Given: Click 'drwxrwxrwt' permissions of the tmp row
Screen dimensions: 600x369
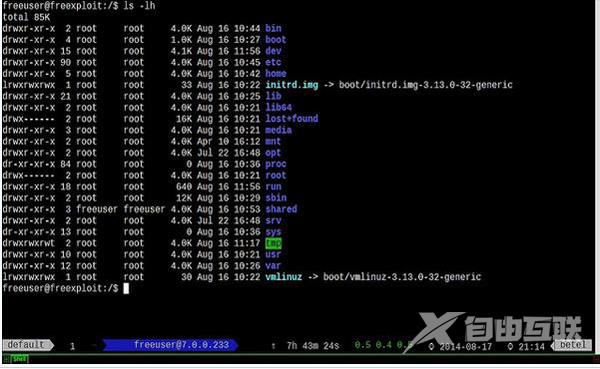Looking at the screenshot, I should 29,243.
